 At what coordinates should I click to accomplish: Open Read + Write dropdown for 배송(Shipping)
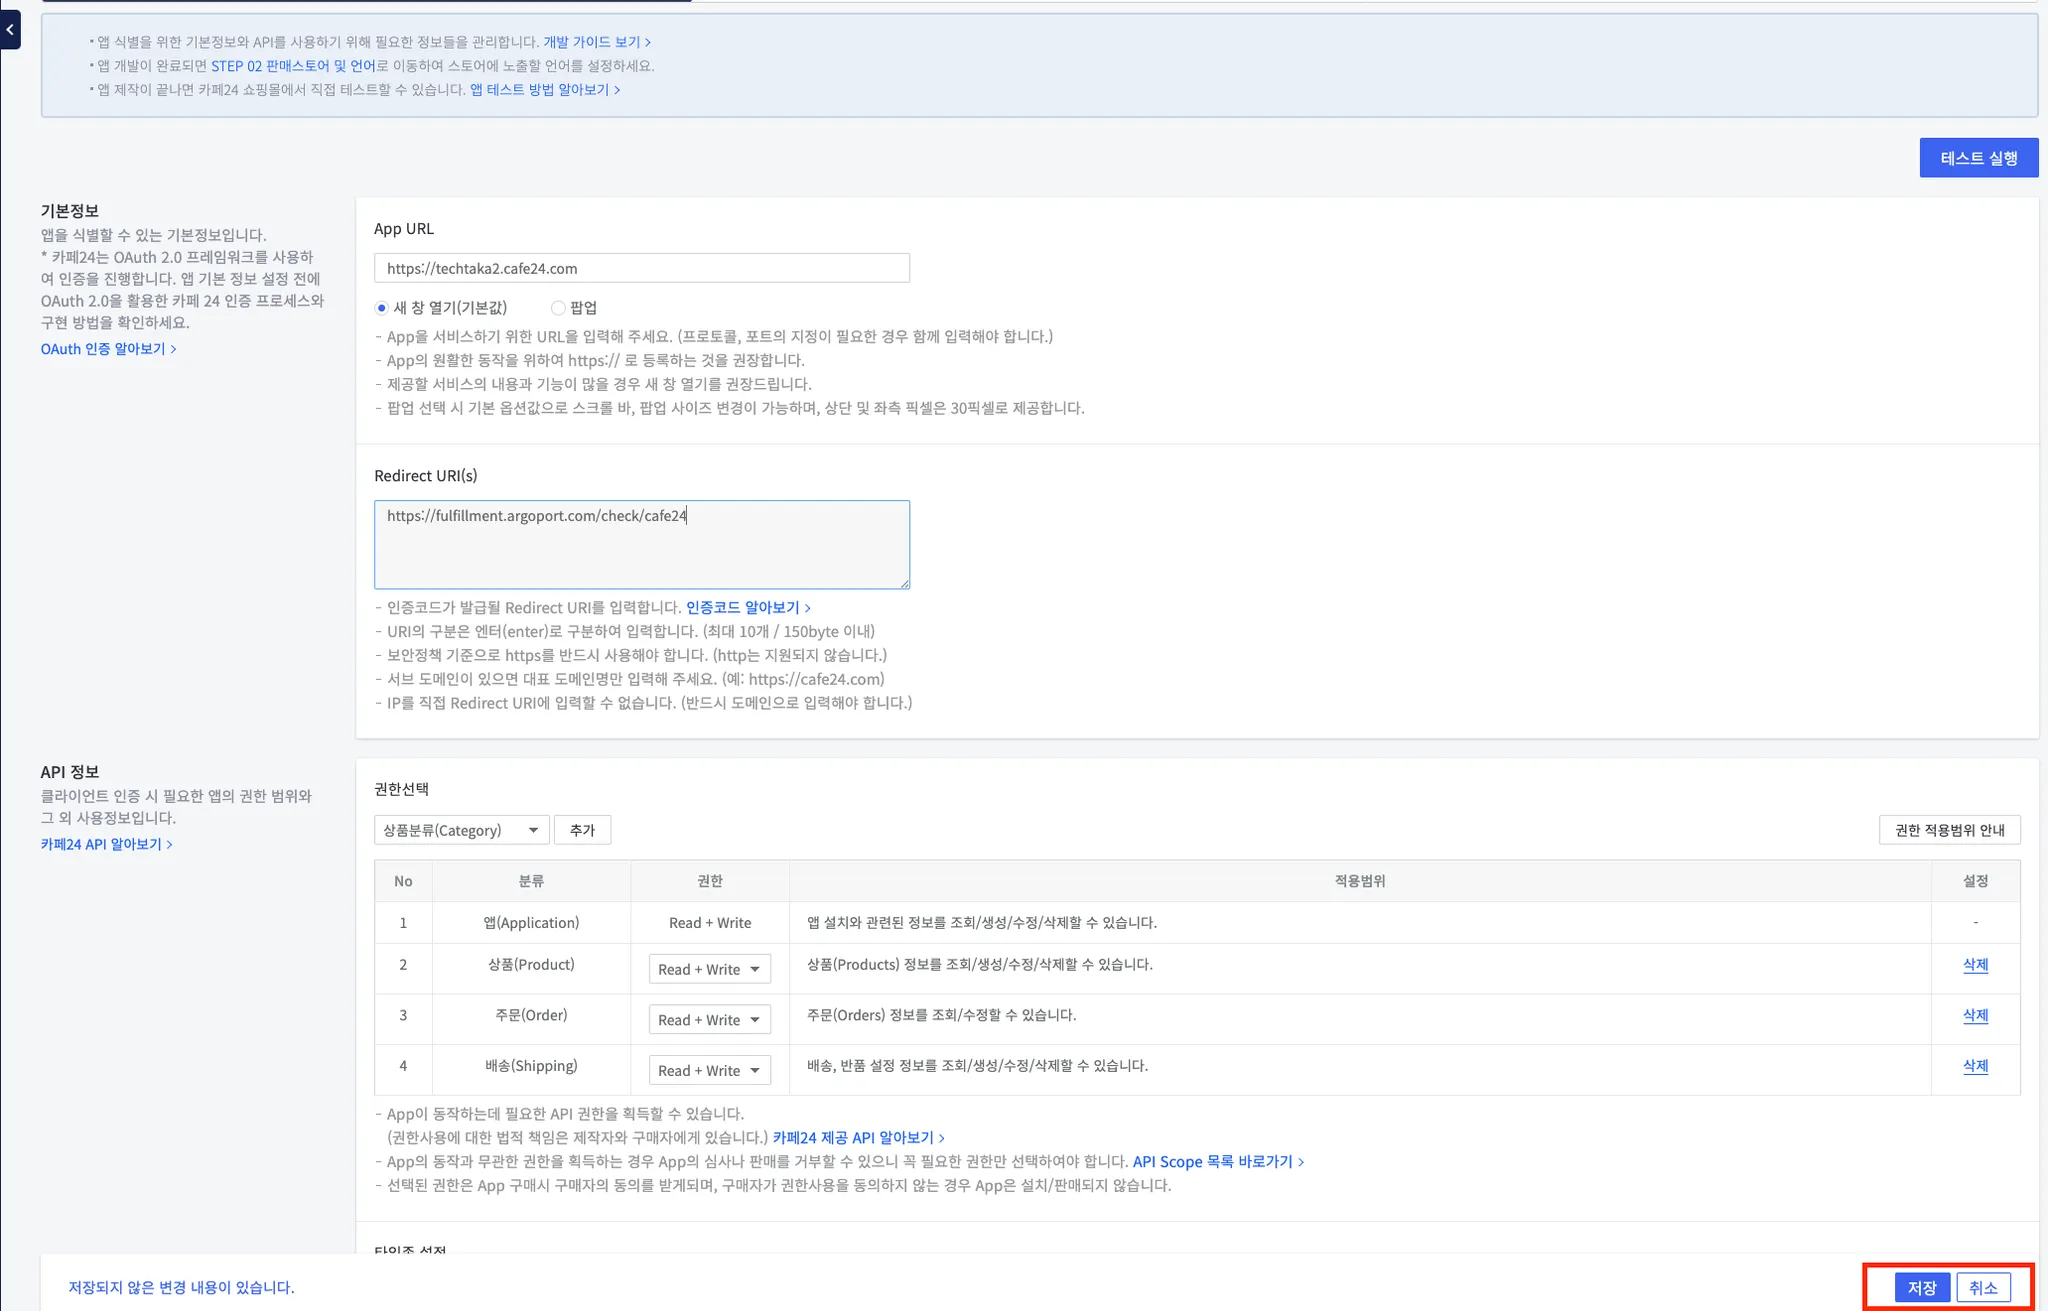[x=709, y=1070]
